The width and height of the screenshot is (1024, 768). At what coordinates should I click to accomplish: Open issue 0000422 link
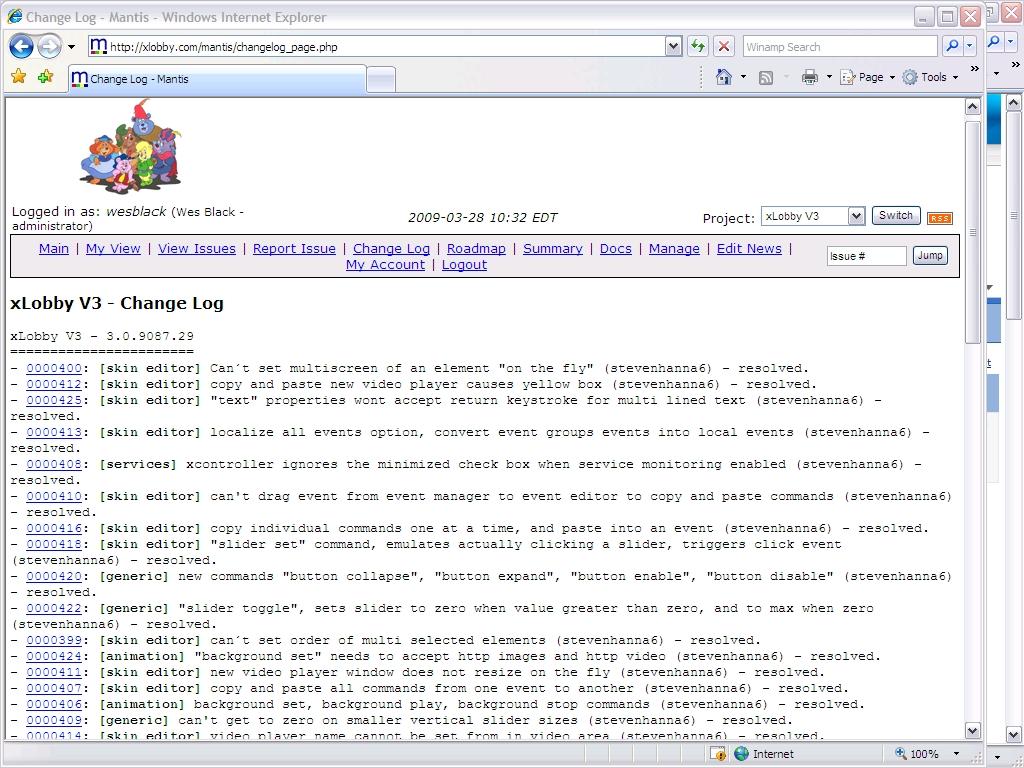[x=54, y=609]
